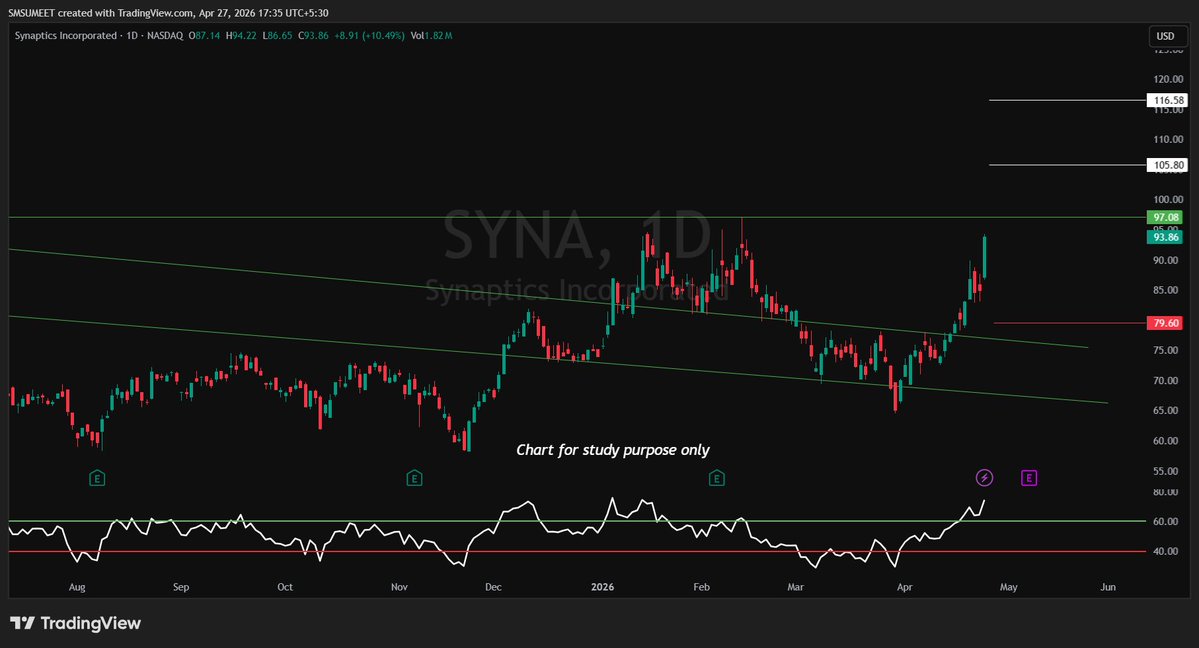Click the 65.00 price axis label

point(1165,410)
